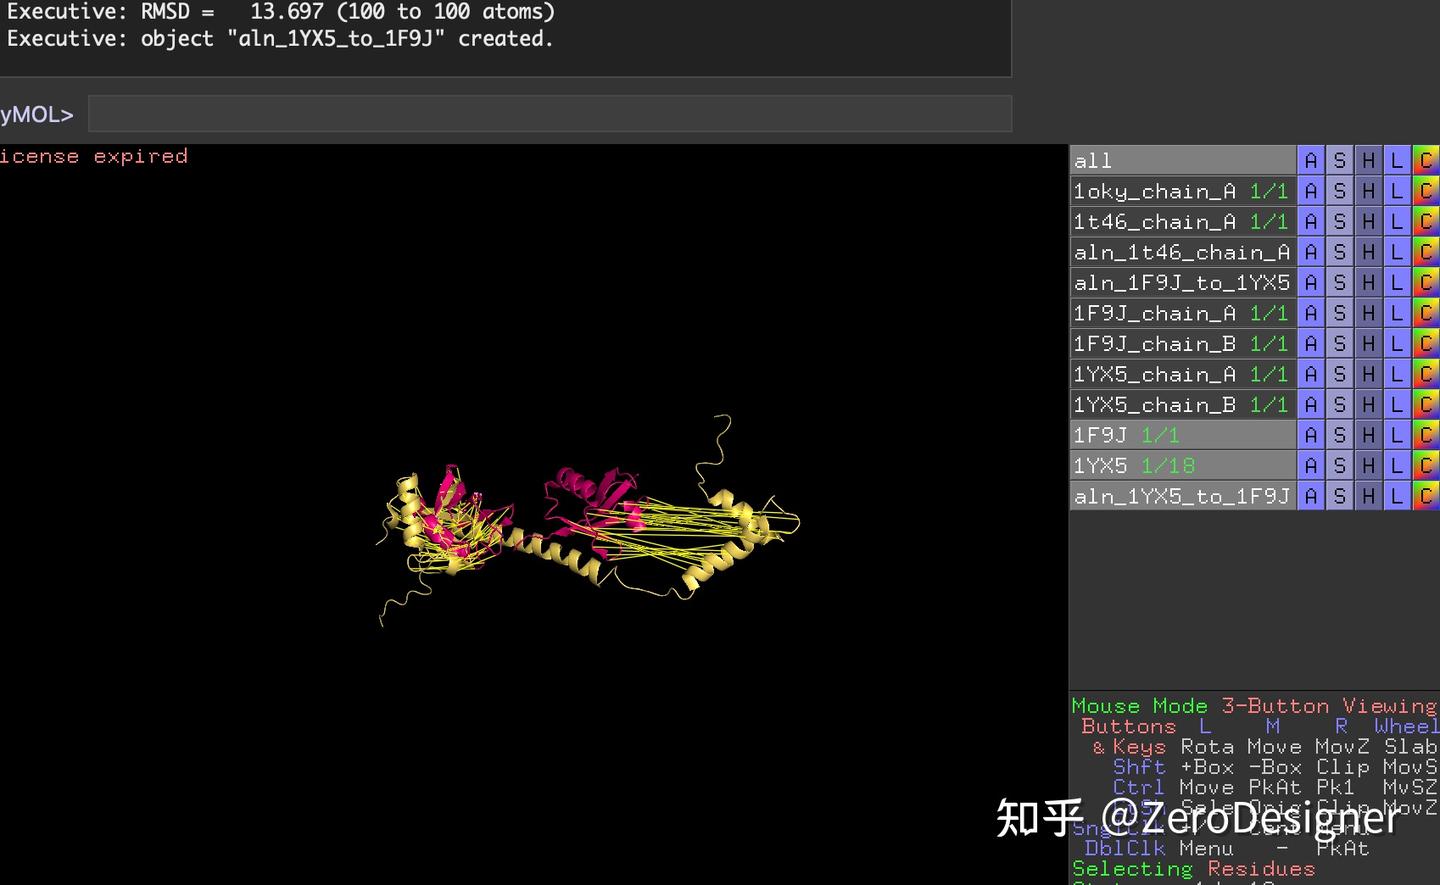Open the Label menu for aln_1YX5_to_1F9J
The image size is (1440, 885).
(x=1396, y=495)
